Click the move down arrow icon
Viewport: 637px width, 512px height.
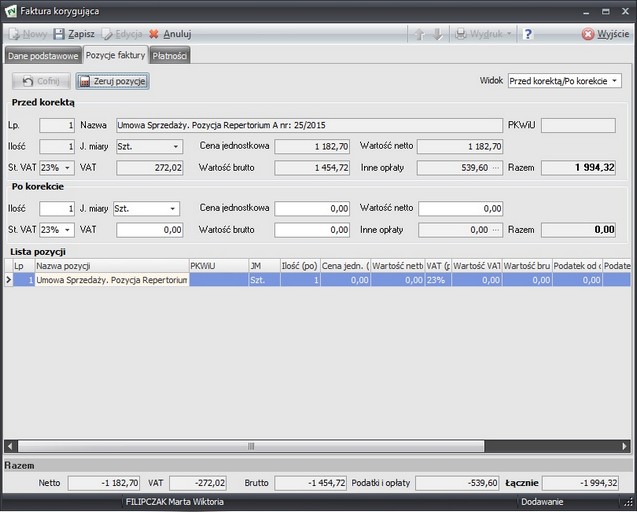point(436,34)
